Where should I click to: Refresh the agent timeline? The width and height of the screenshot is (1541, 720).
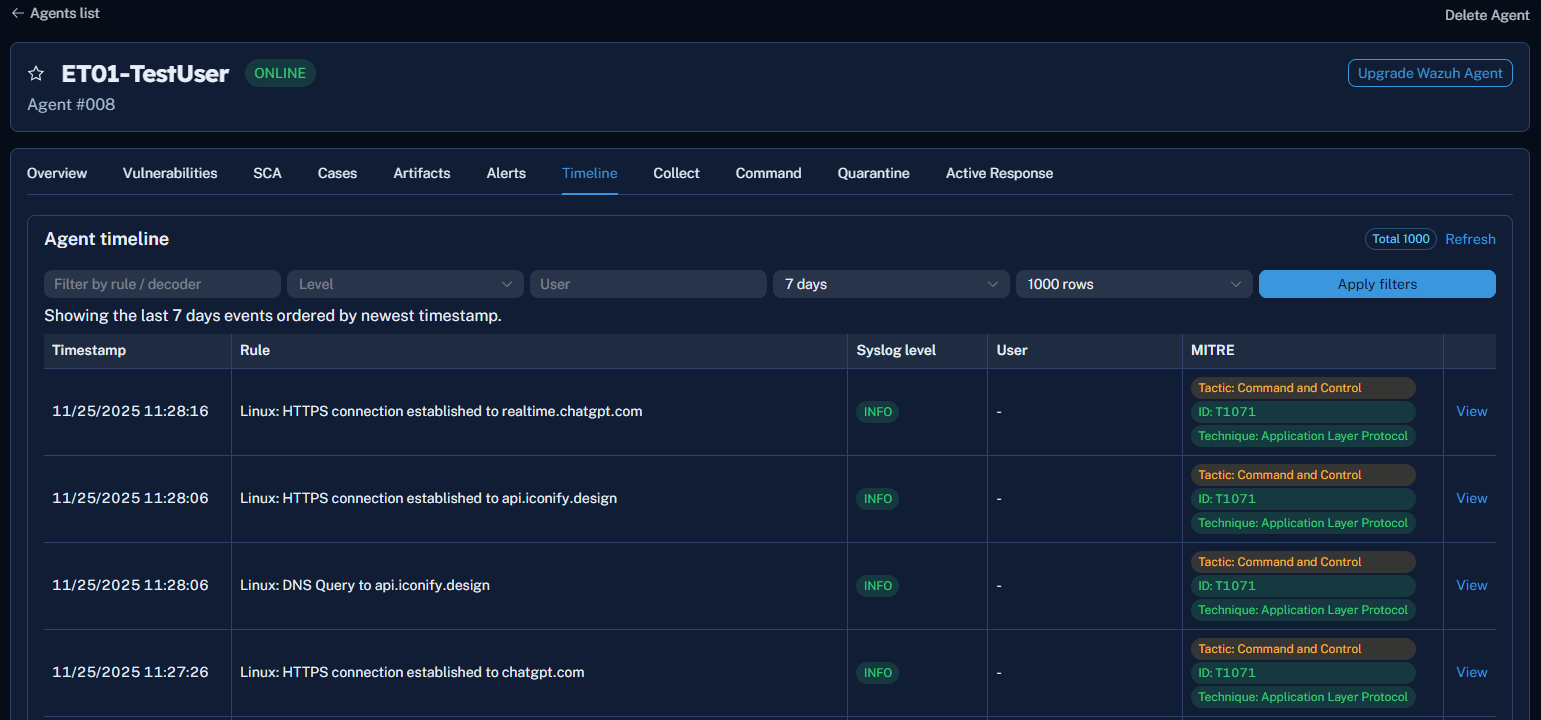pyautogui.click(x=1470, y=239)
